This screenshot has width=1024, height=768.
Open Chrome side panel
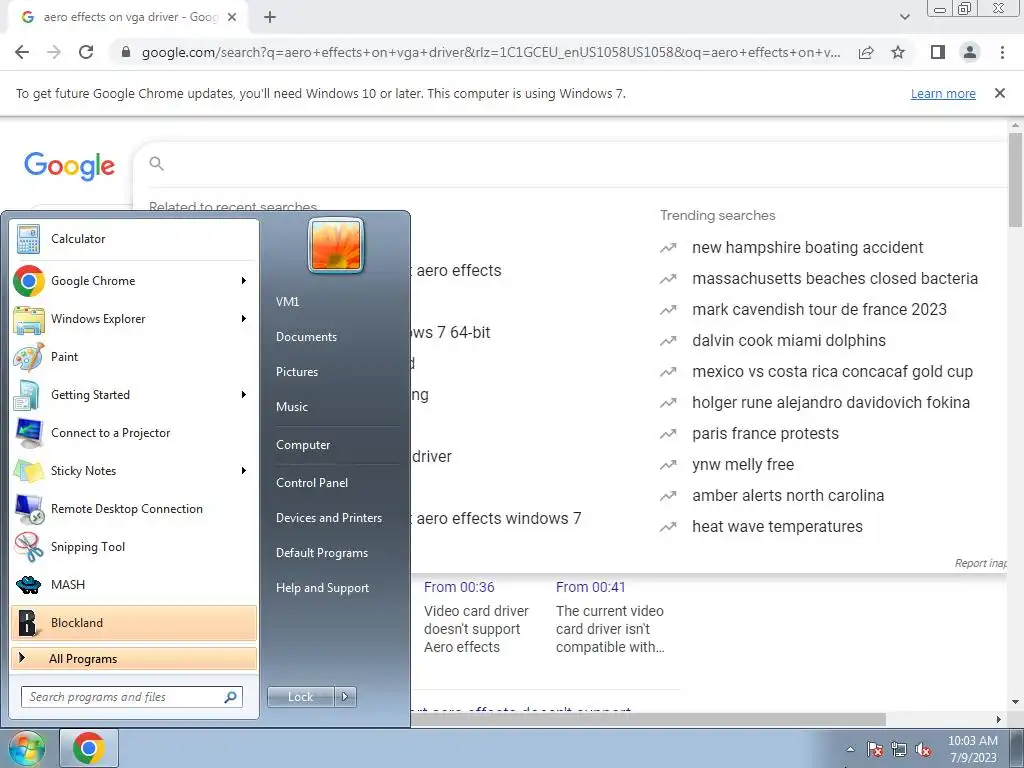pos(937,52)
